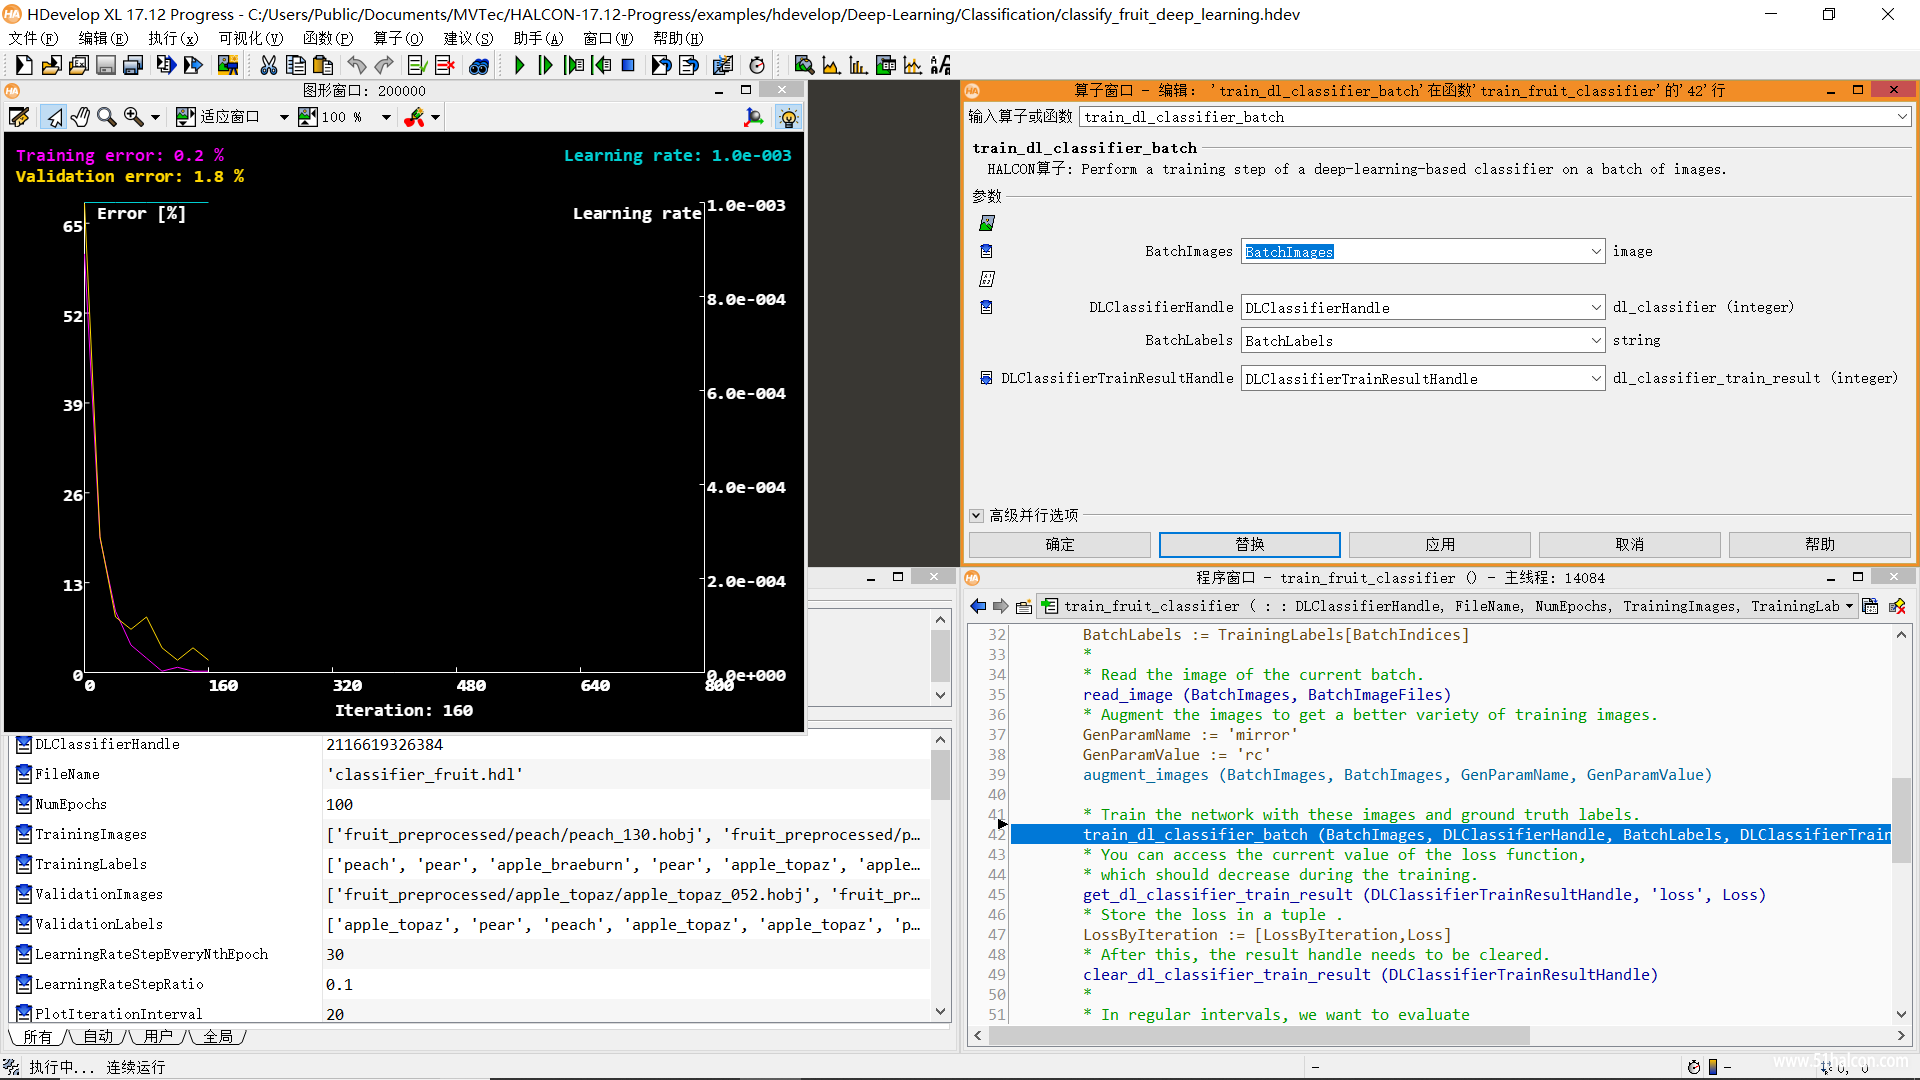
Task: Stop program execution with blue square
Action: click(628, 65)
